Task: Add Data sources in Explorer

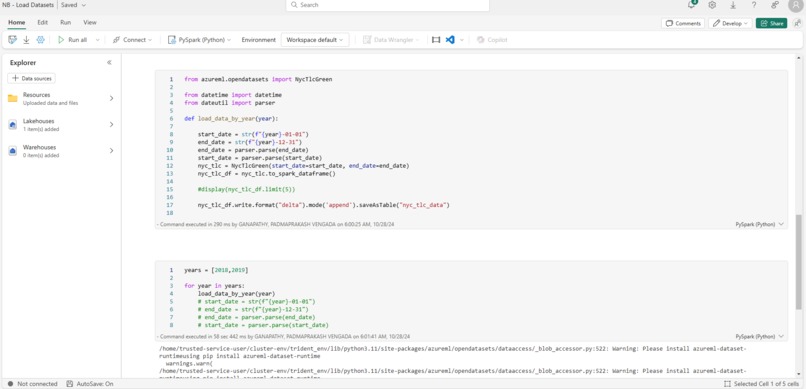Action: (31, 78)
